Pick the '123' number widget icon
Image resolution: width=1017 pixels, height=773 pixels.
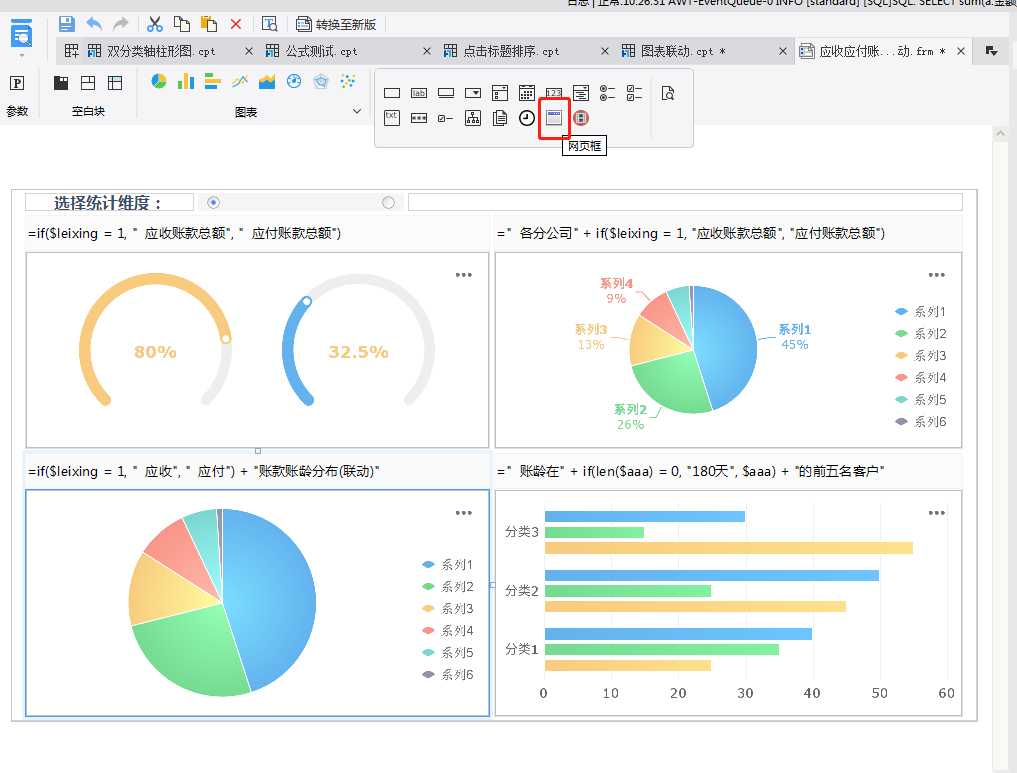click(x=554, y=93)
